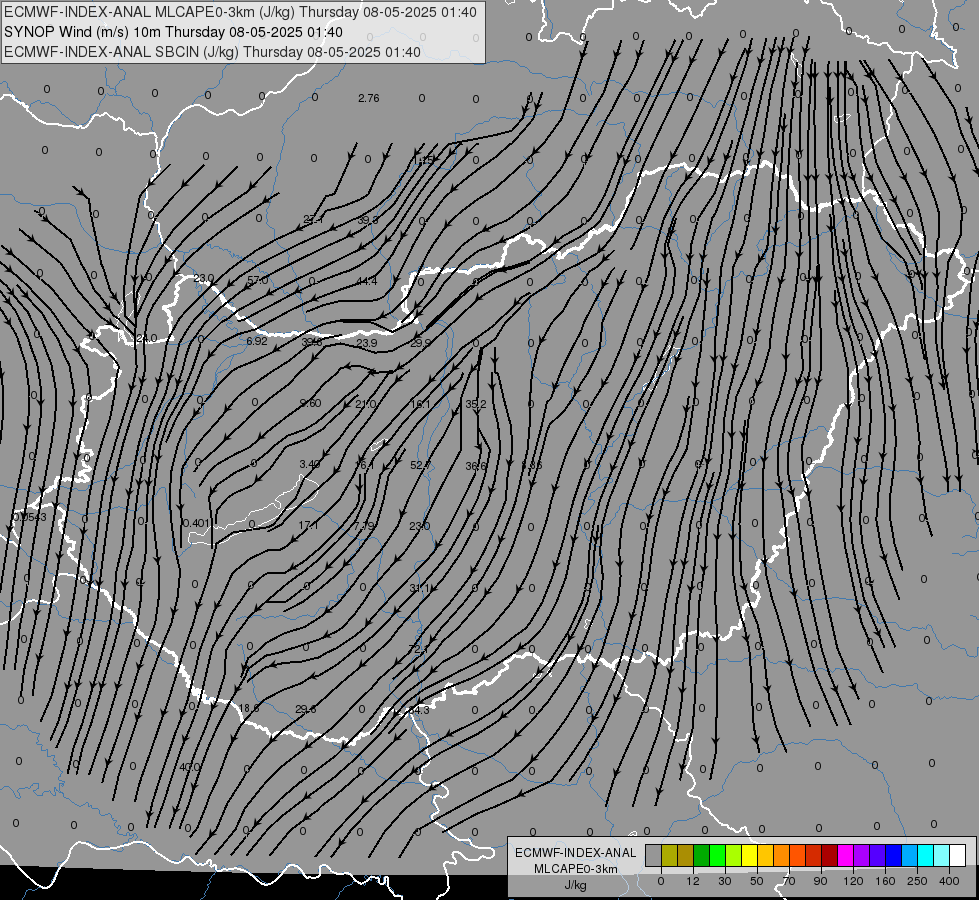Click the SBCIN header line
This screenshot has height=900, width=979.
coord(212,52)
